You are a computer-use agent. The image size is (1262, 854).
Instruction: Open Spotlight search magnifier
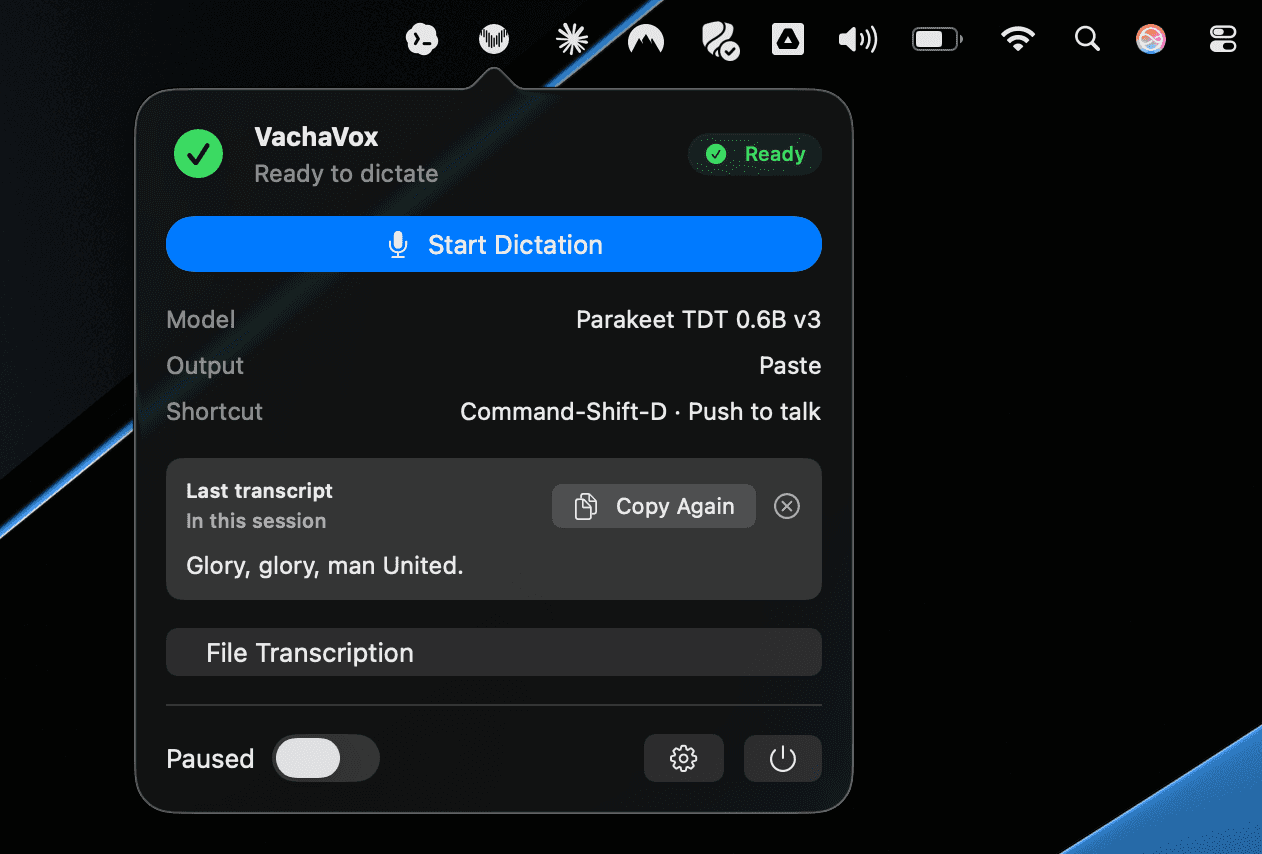click(x=1087, y=40)
